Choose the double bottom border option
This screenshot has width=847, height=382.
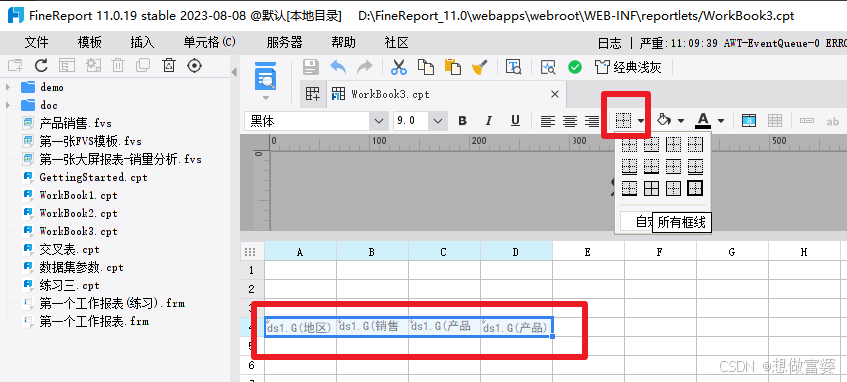[629, 166]
